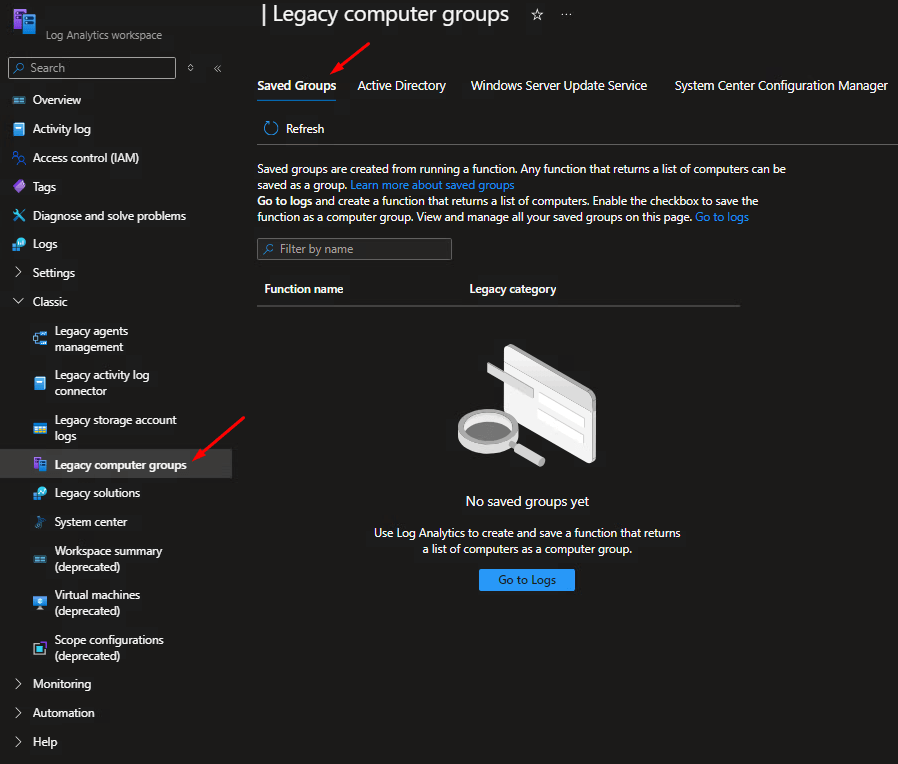This screenshot has width=898, height=764.
Task: Click Access control (IAM) icon
Action: (18, 158)
